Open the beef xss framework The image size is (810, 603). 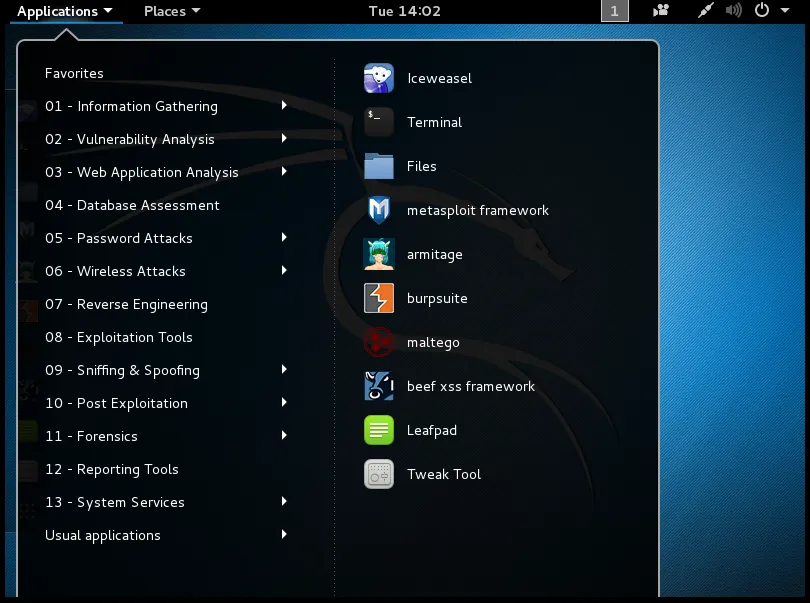pos(470,386)
